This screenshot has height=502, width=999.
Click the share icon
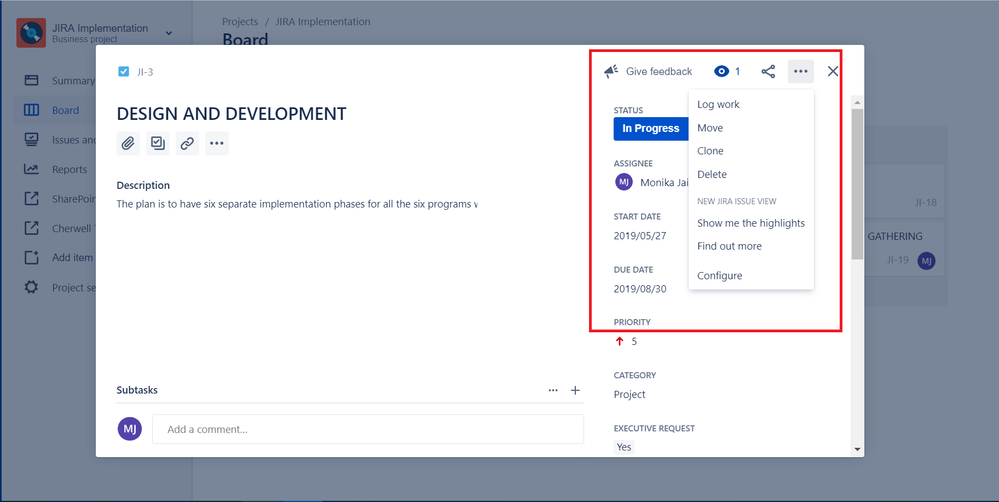pyautogui.click(x=768, y=71)
